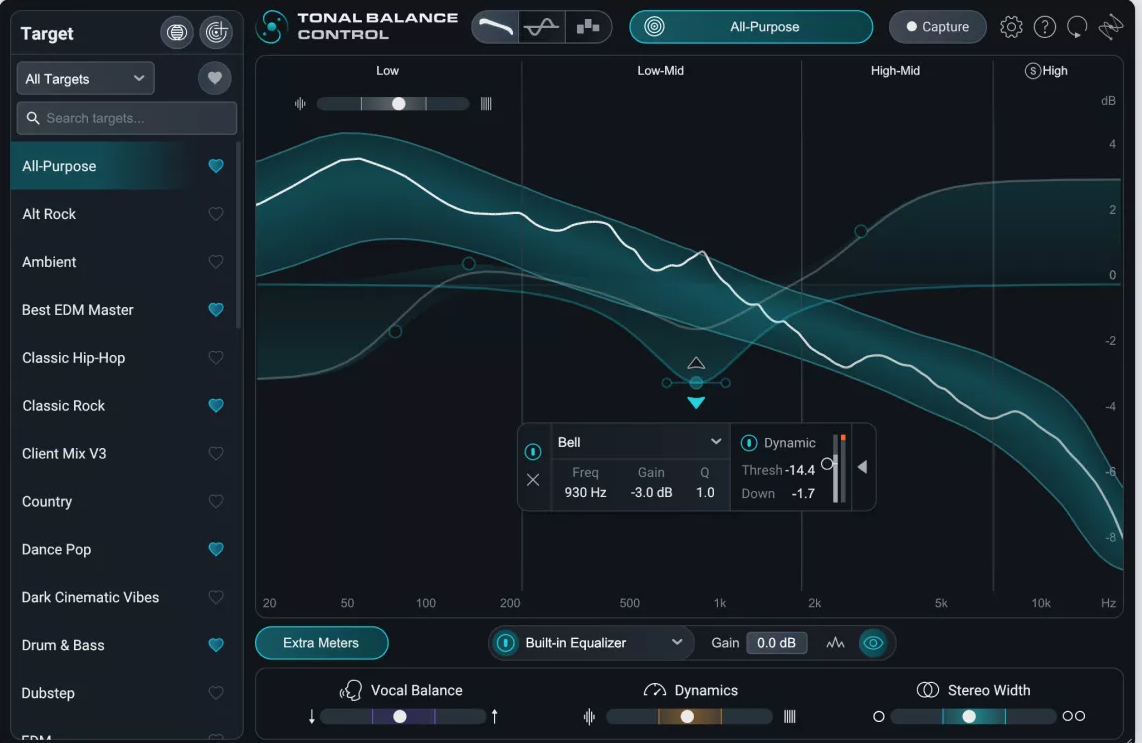Click the signal chain icon top right
The image size is (1142, 743).
click(1112, 26)
